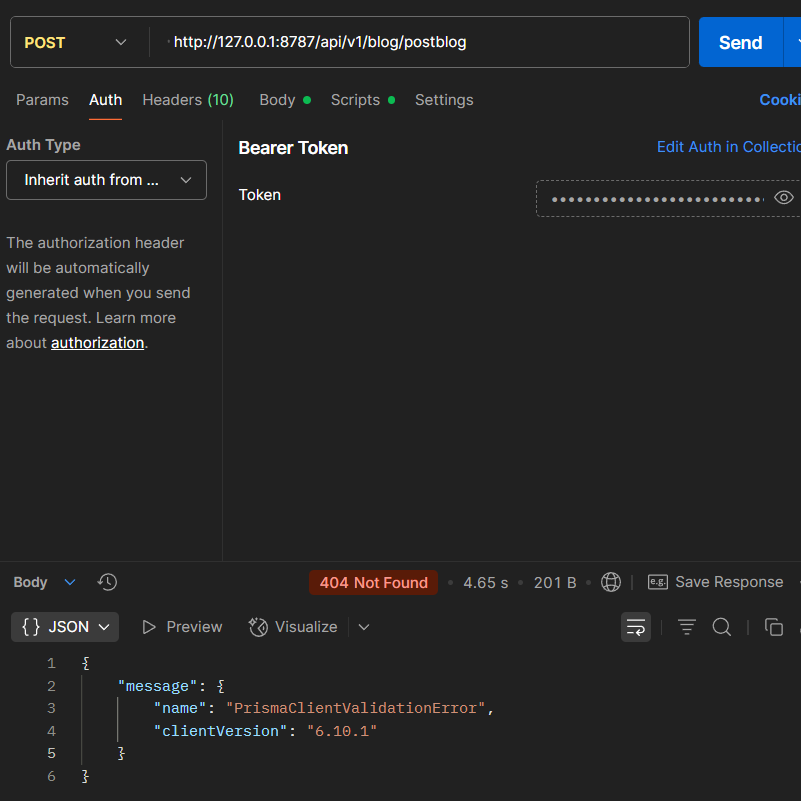Image resolution: width=801 pixels, height=801 pixels.
Task: Click the "clientVersion" key in response
Action: (x=221, y=731)
